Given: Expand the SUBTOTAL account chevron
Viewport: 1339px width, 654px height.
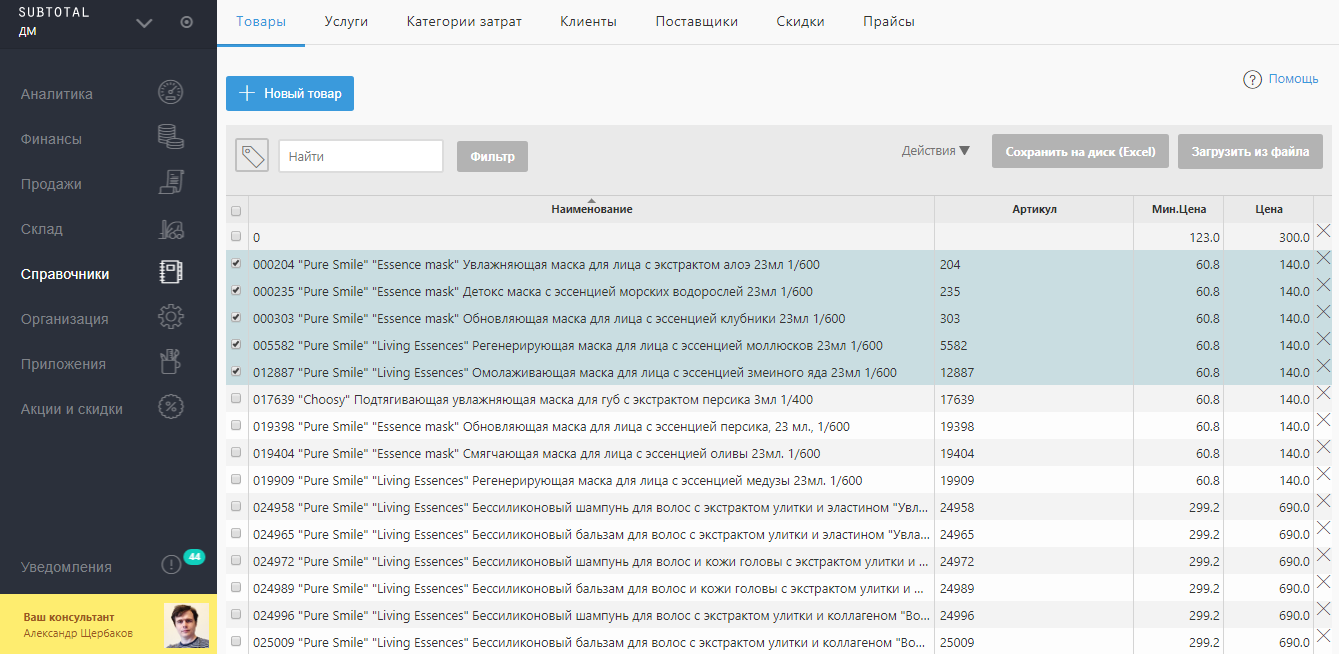Looking at the screenshot, I should pyautogui.click(x=144, y=23).
